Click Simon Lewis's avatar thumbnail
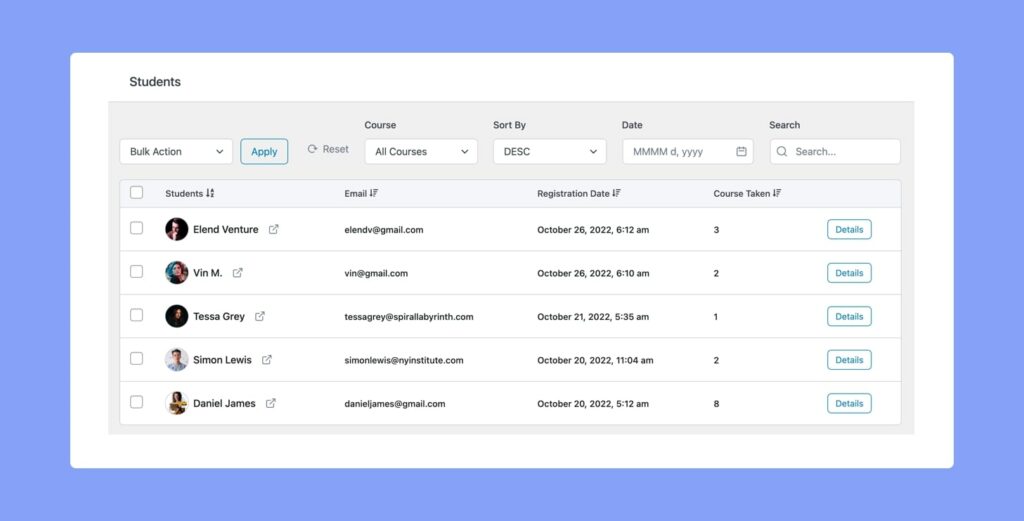The height and width of the screenshot is (521, 1024). (176, 360)
